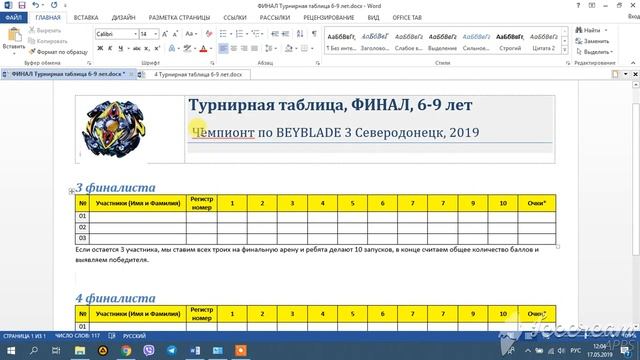The height and width of the screenshot is (360, 640).
Task: Activate Format Painter (Формат по образцу)
Action: click(58, 52)
